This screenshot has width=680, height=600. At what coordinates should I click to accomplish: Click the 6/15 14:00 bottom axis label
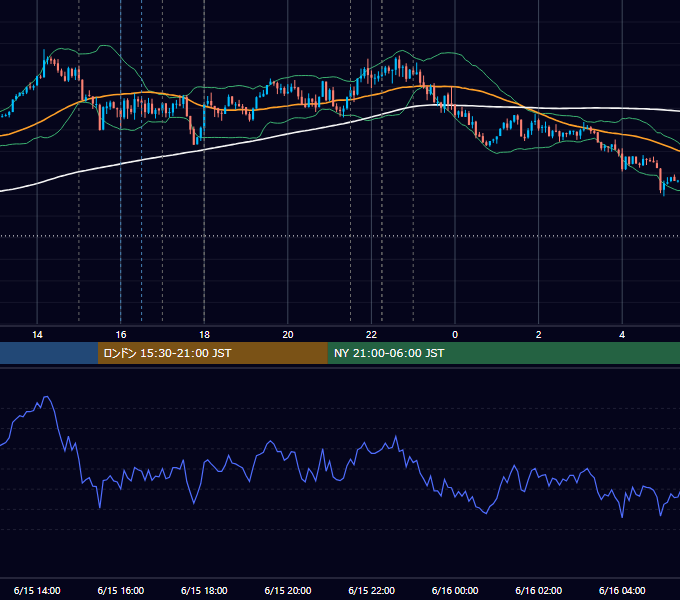(37, 590)
